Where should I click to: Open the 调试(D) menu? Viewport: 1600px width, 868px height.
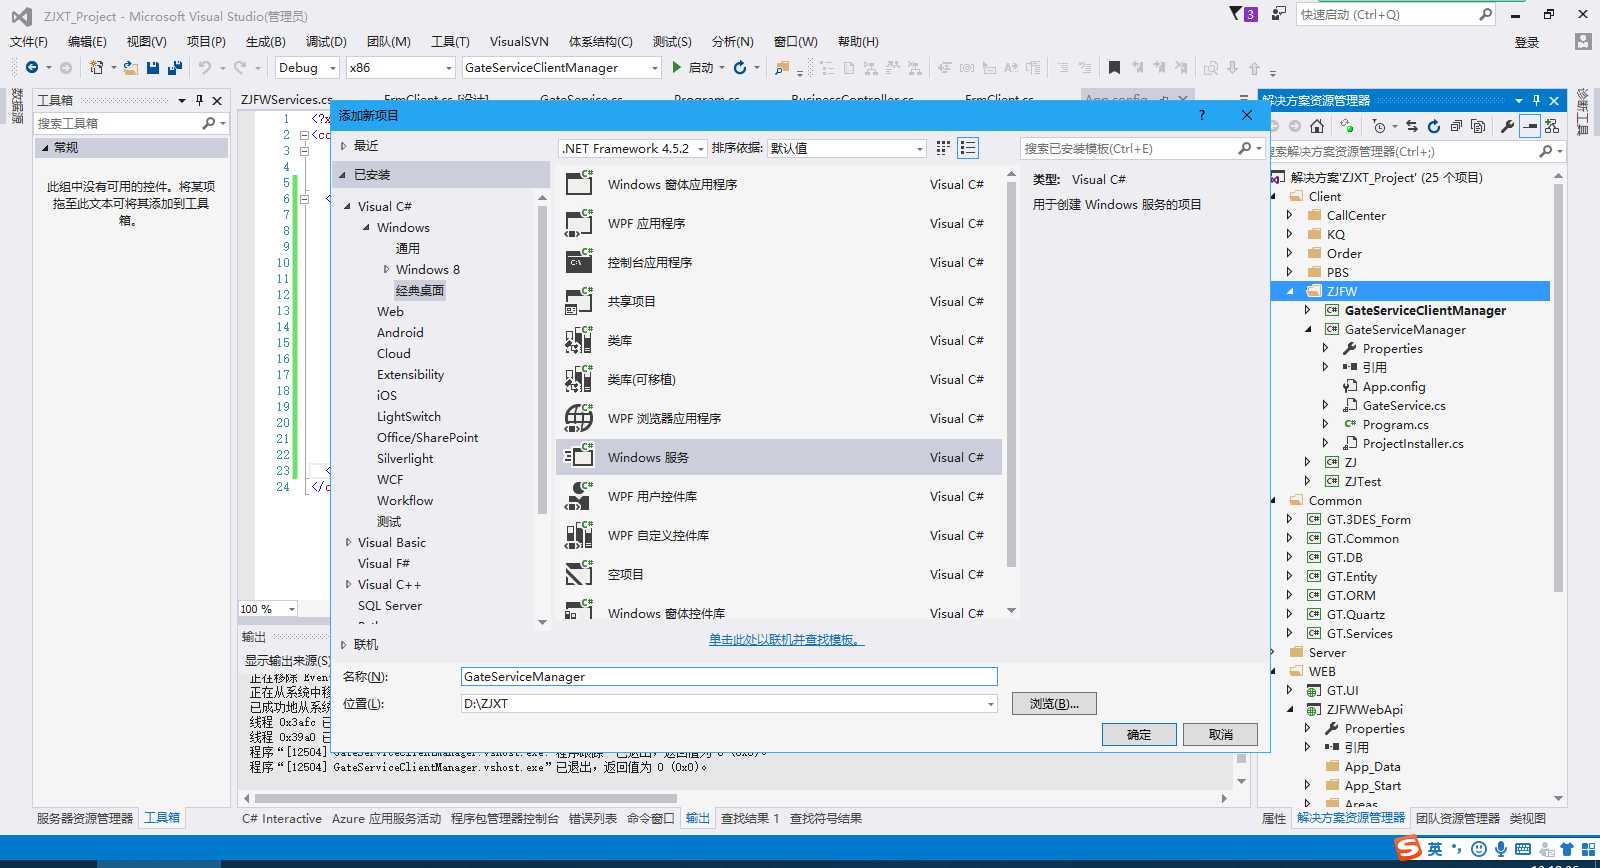point(326,41)
